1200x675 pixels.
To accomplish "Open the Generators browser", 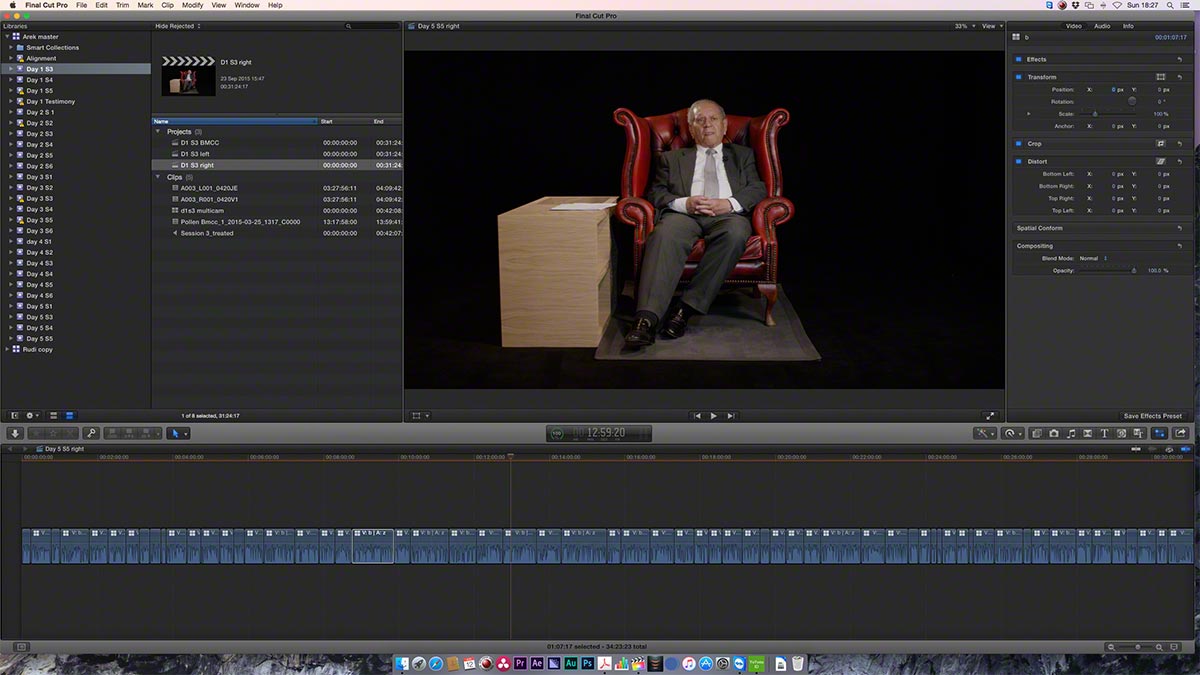I will click(1122, 433).
